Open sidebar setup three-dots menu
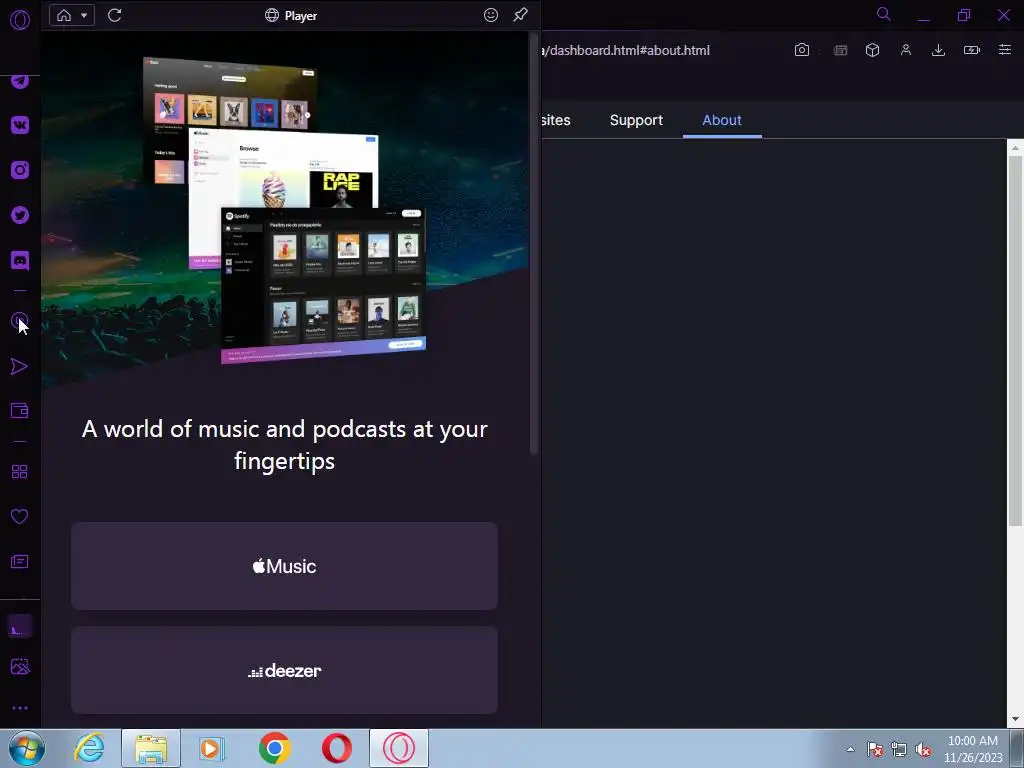1024x768 pixels. 20,708
